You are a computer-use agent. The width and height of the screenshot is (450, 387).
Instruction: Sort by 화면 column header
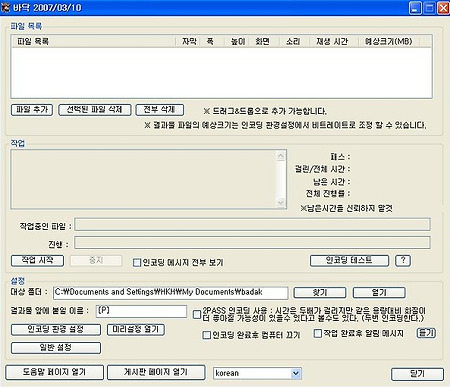(264, 41)
